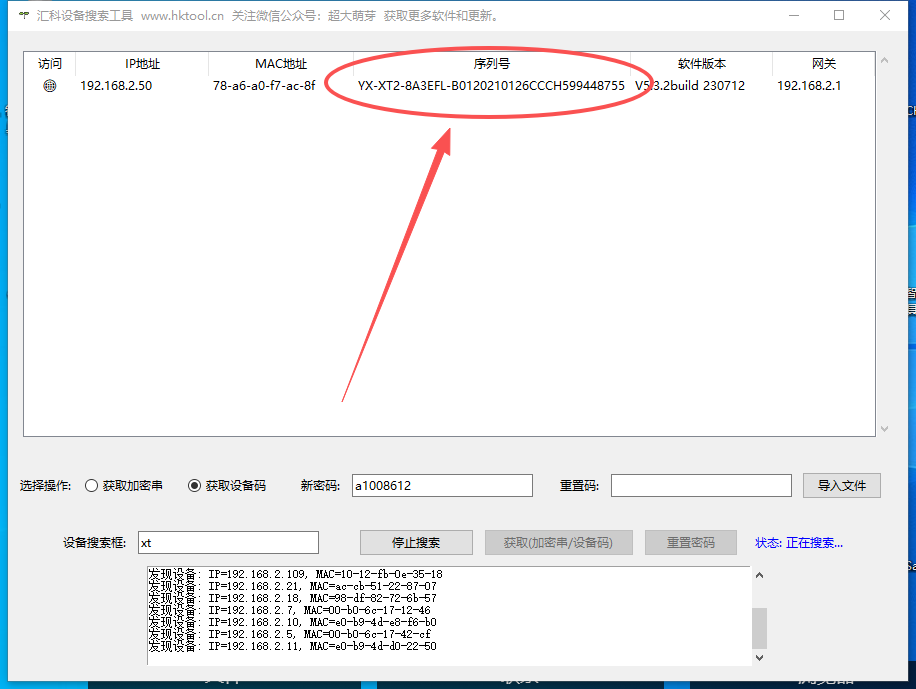Viewport: 916px width, 689px height.
Task: Click the empty 重置码 input field
Action: click(x=700, y=485)
